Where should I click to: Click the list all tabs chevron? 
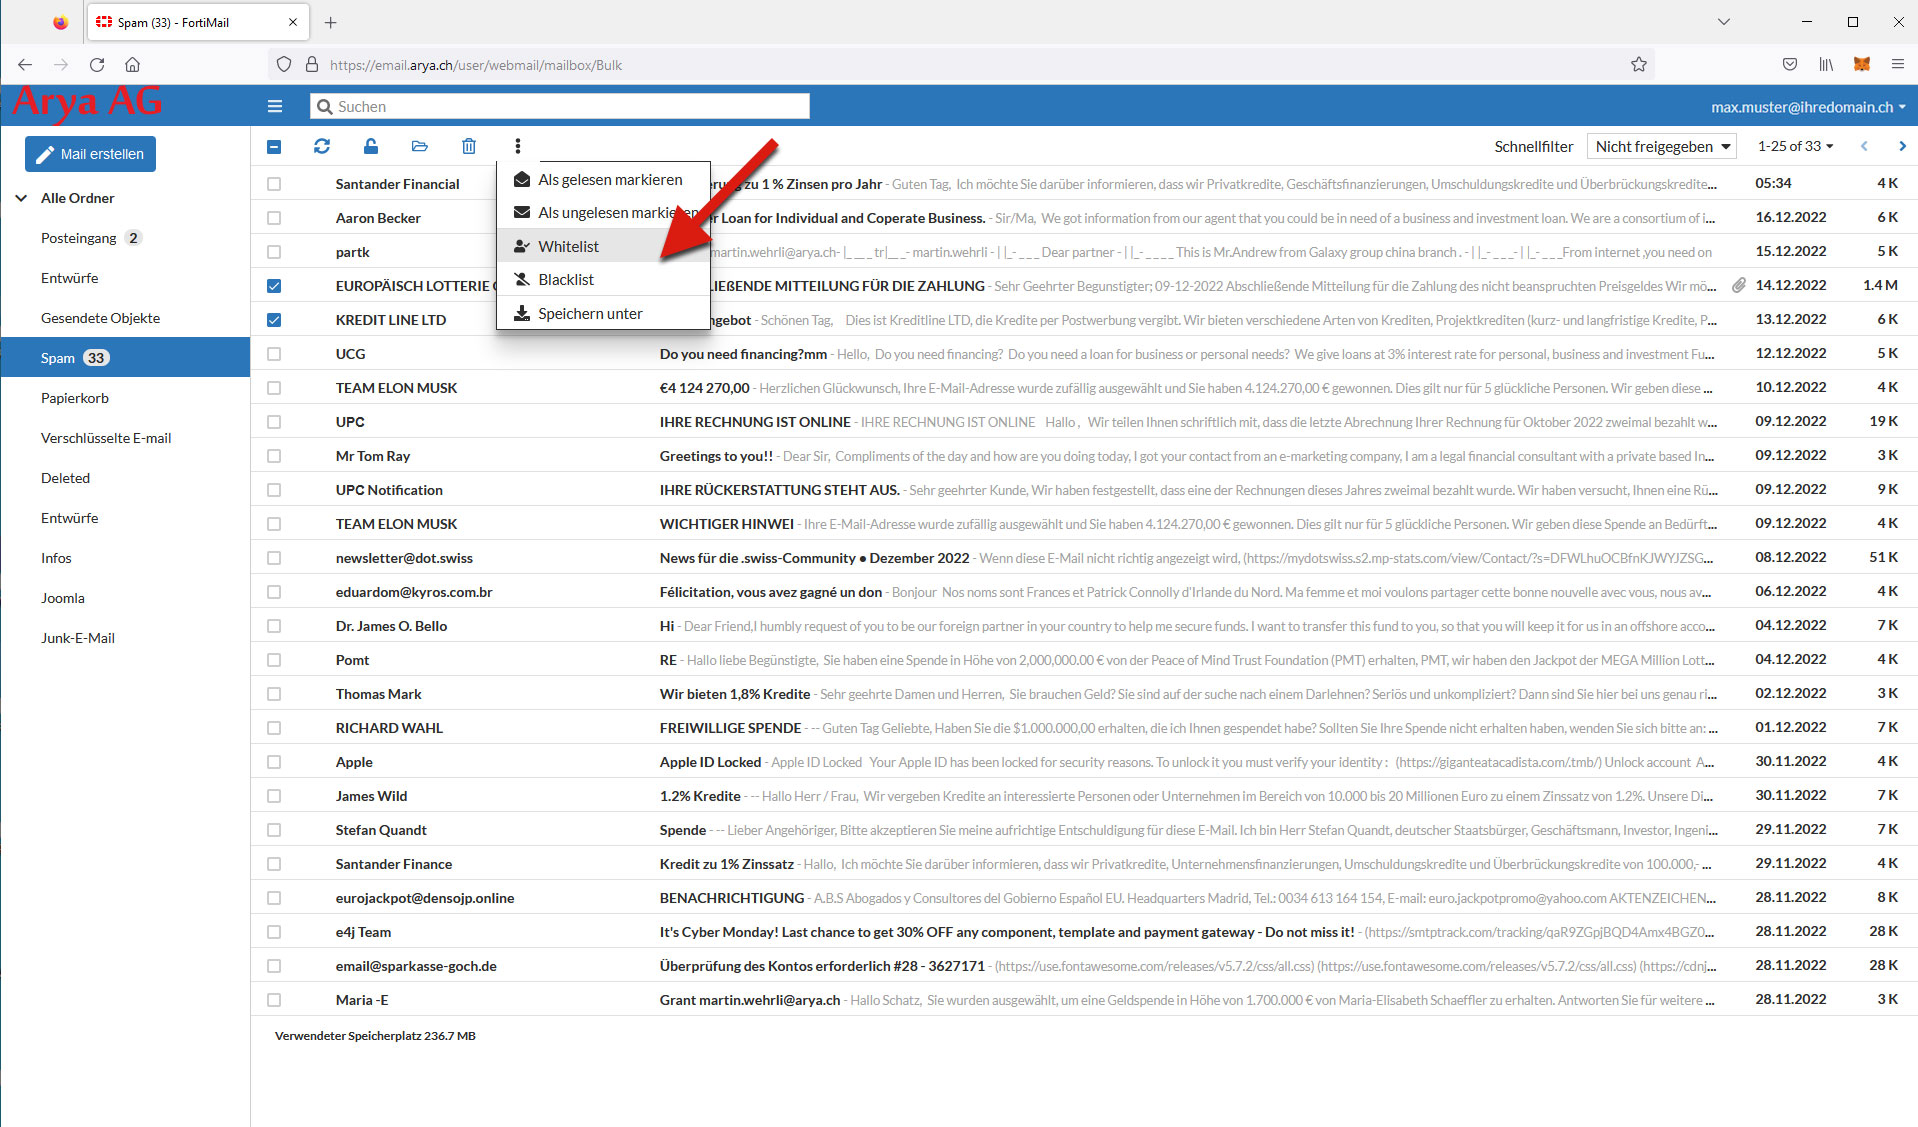pos(1724,21)
